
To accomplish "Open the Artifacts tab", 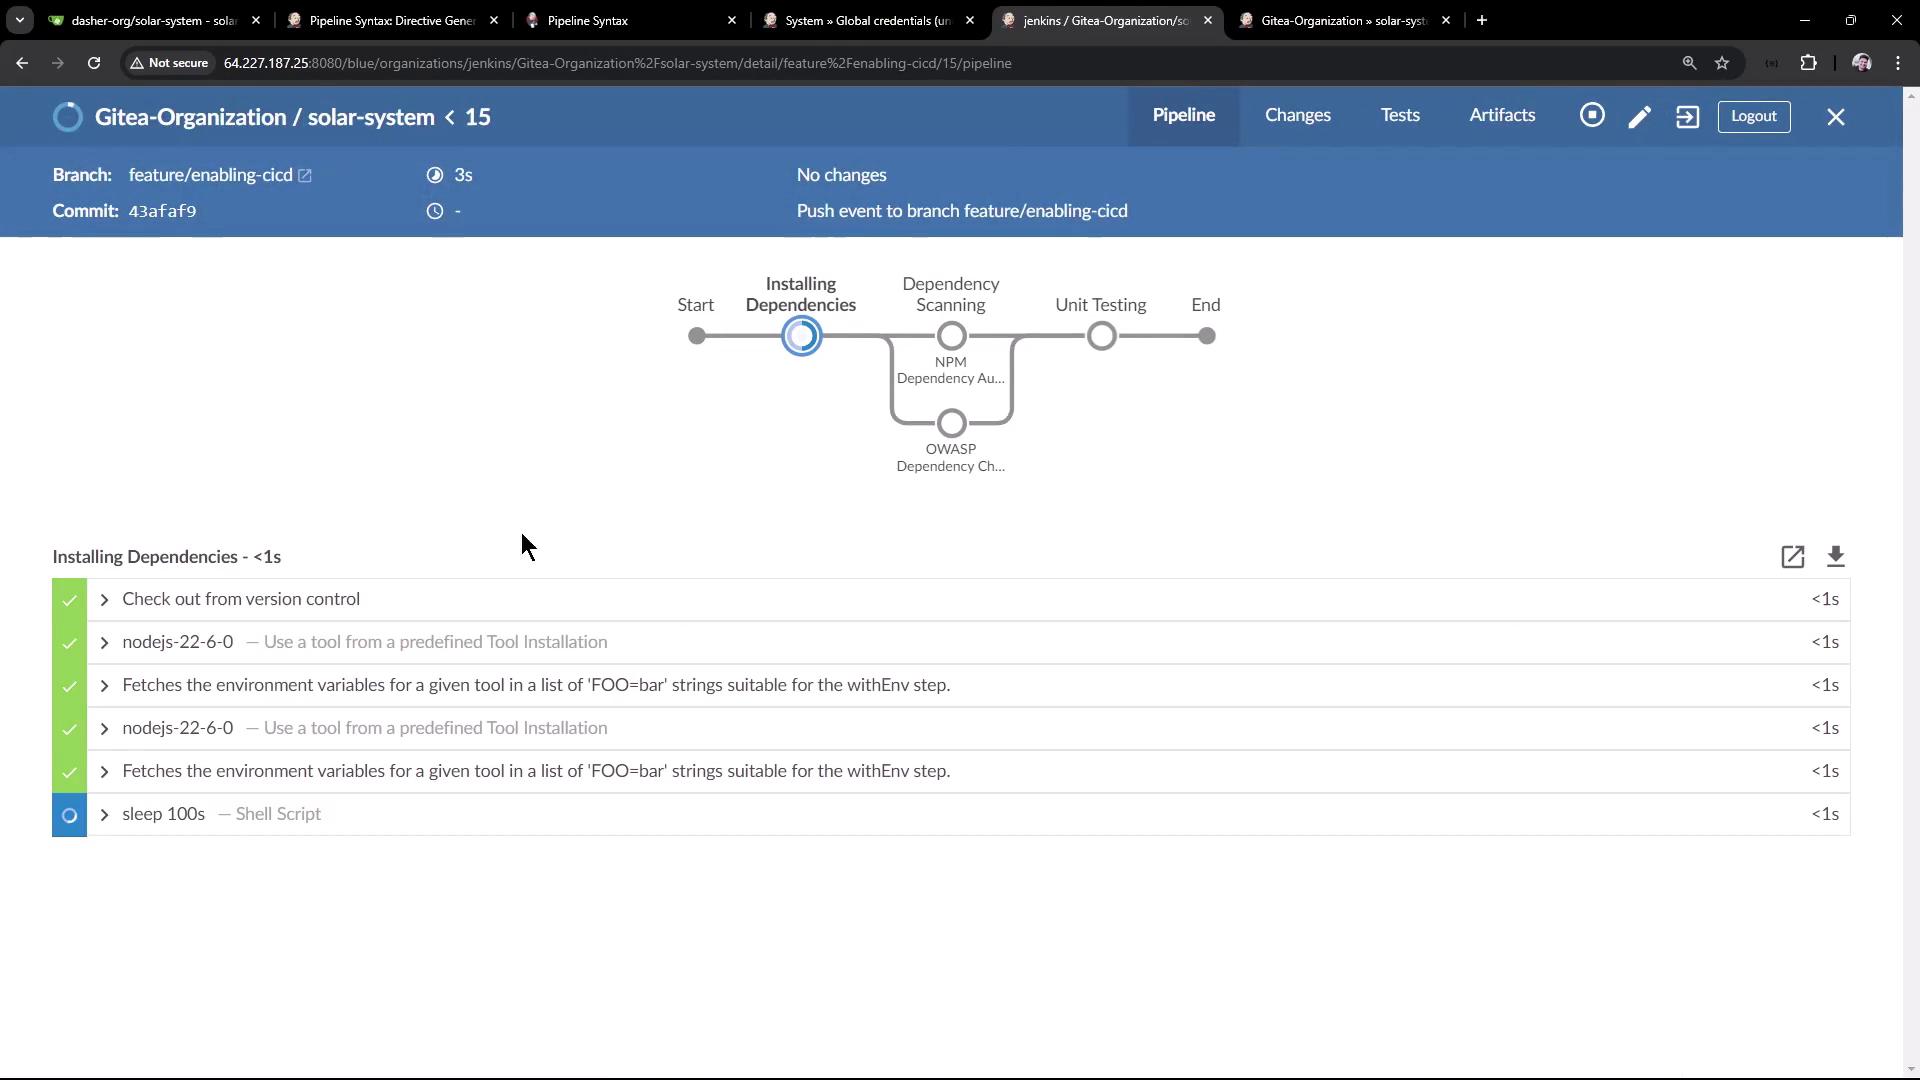I will (x=1501, y=116).
